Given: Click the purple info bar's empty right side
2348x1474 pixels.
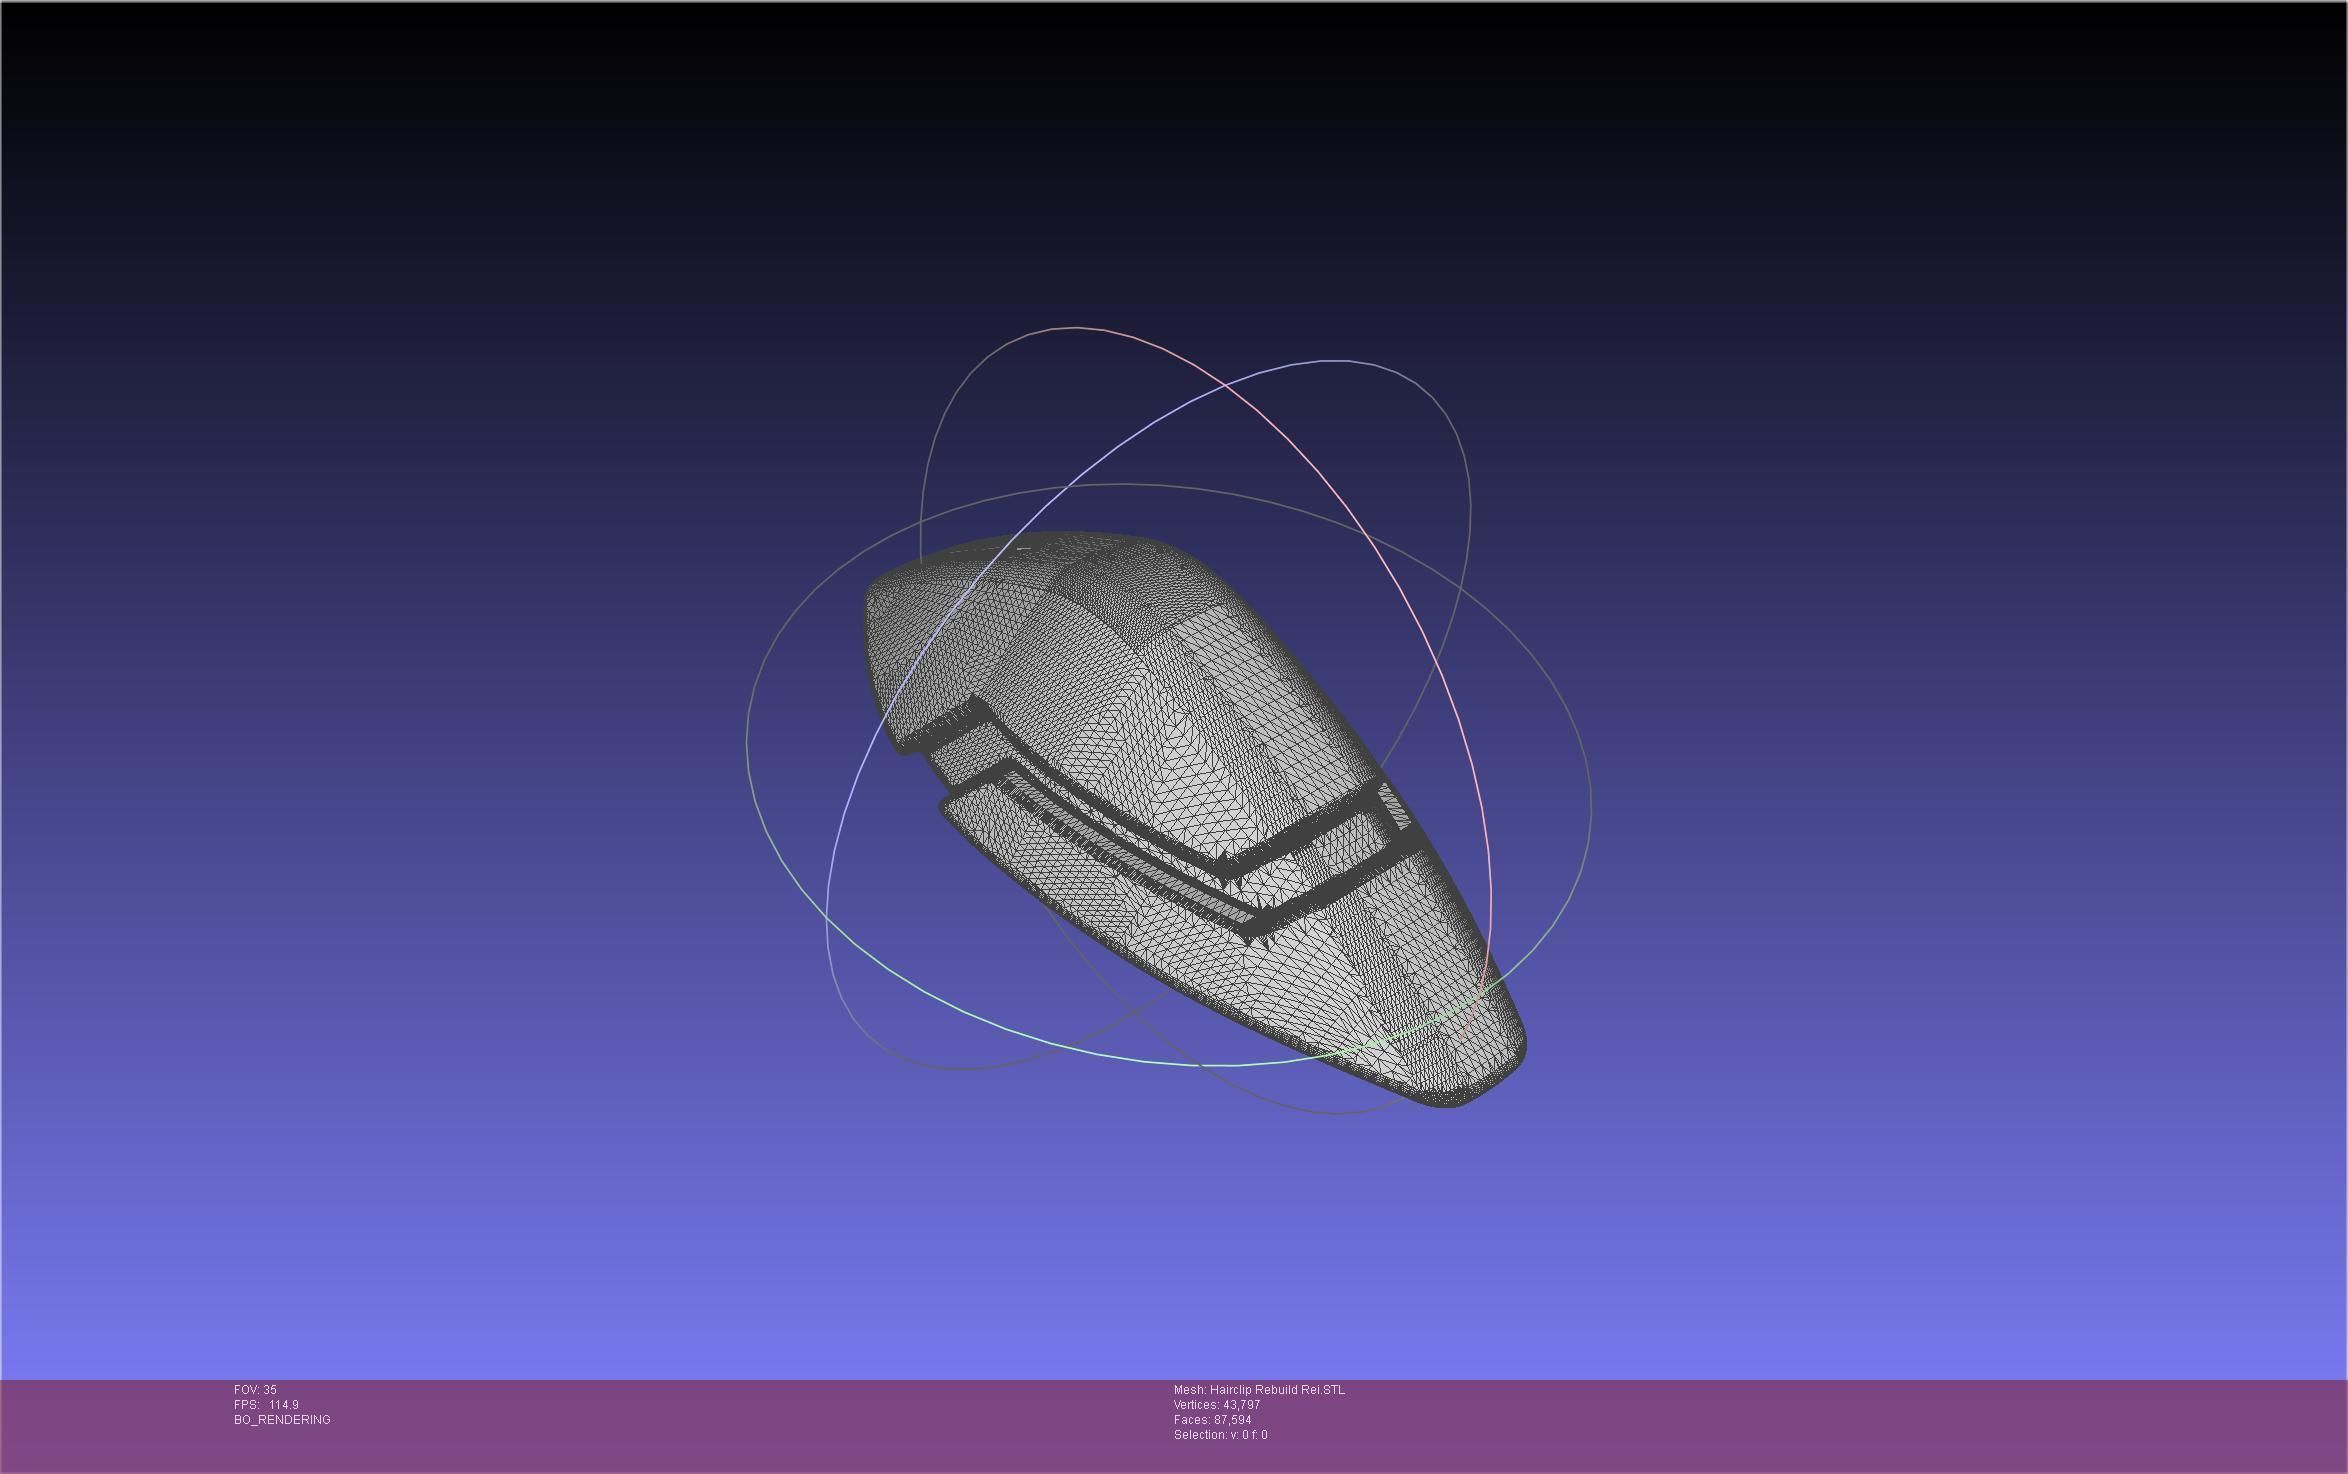Looking at the screenshot, I should point(1900,1425).
